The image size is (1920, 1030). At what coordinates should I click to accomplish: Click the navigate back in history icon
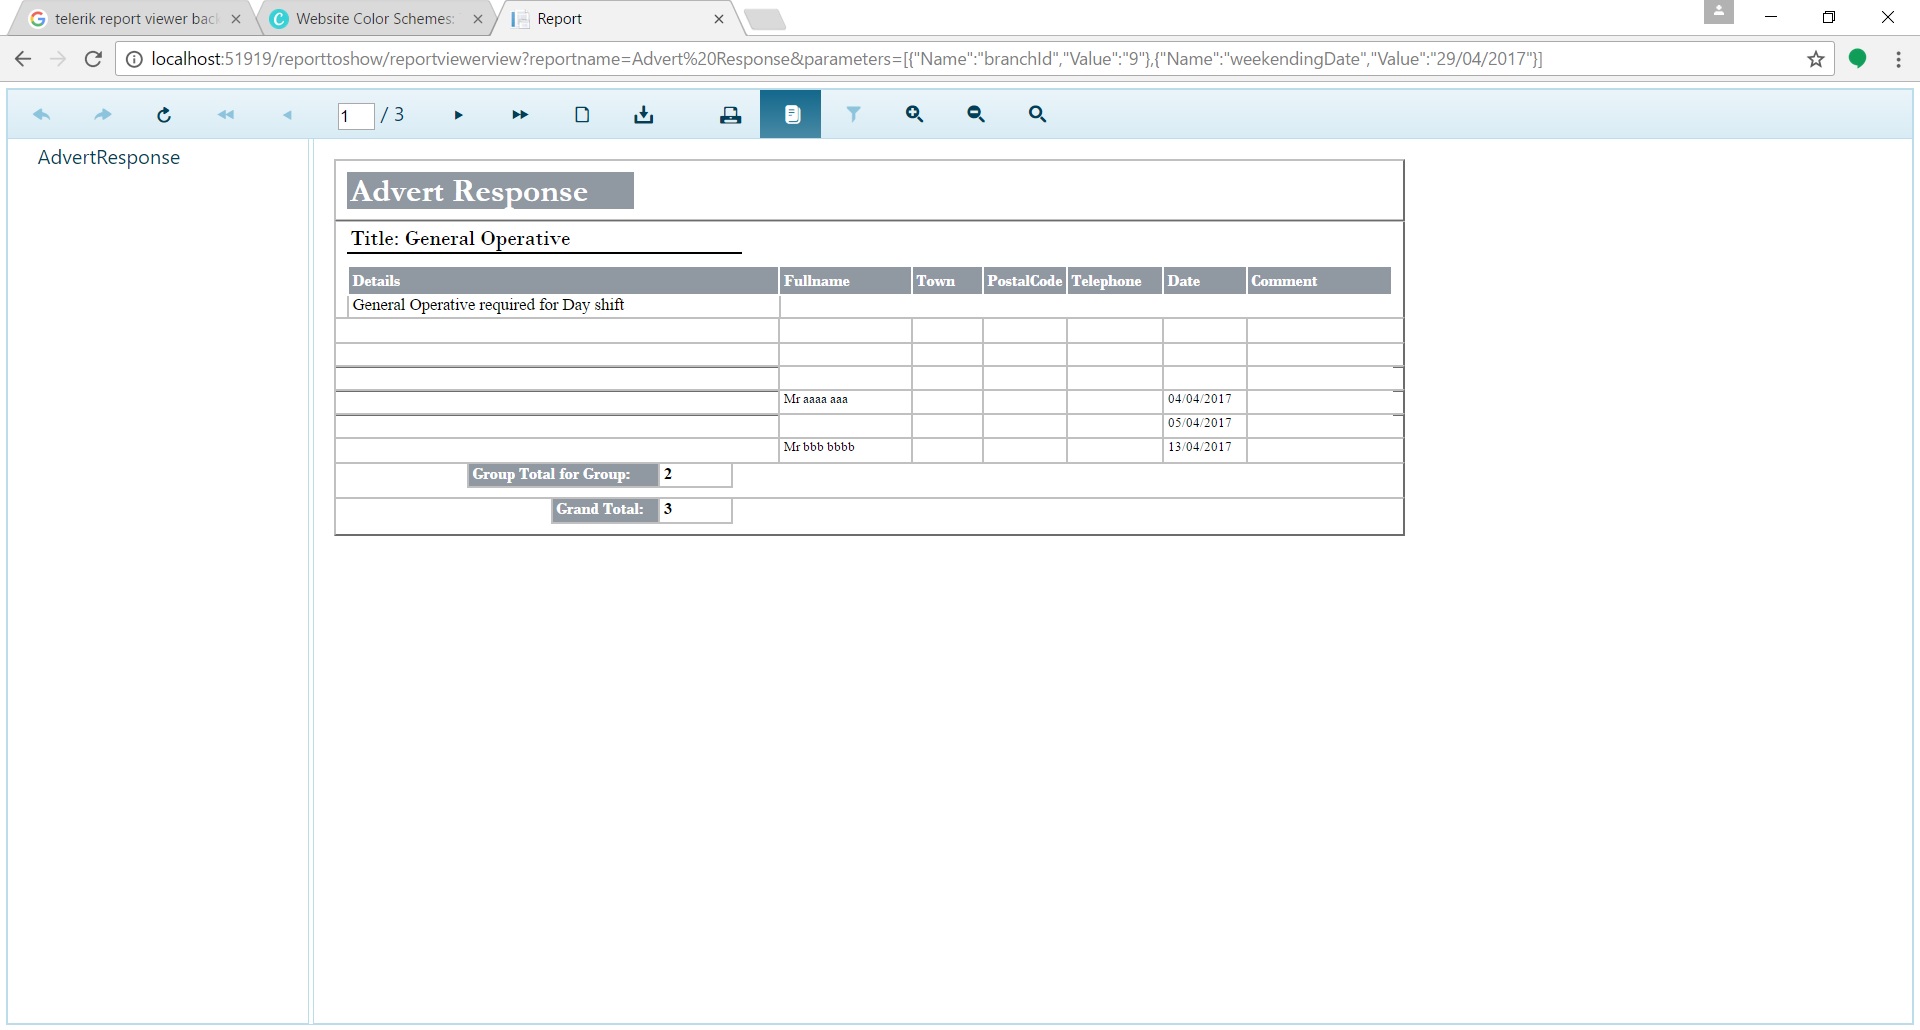[x=42, y=115]
